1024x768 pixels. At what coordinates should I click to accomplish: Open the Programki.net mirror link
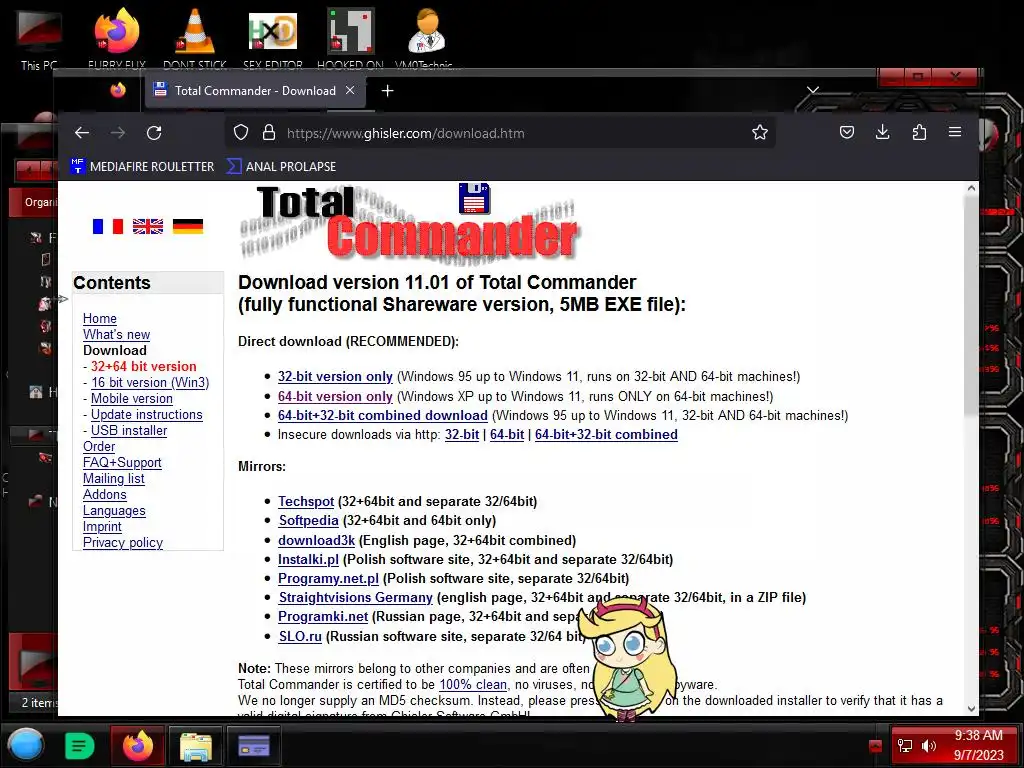(x=323, y=616)
